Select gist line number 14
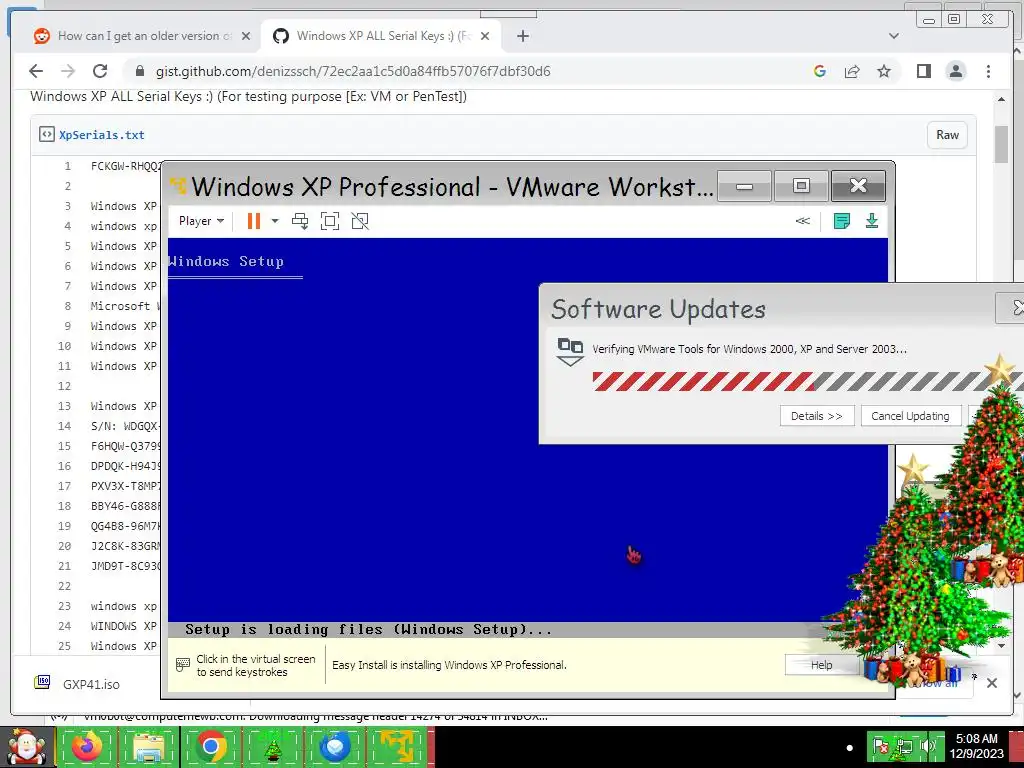The image size is (1024, 768). (65, 426)
